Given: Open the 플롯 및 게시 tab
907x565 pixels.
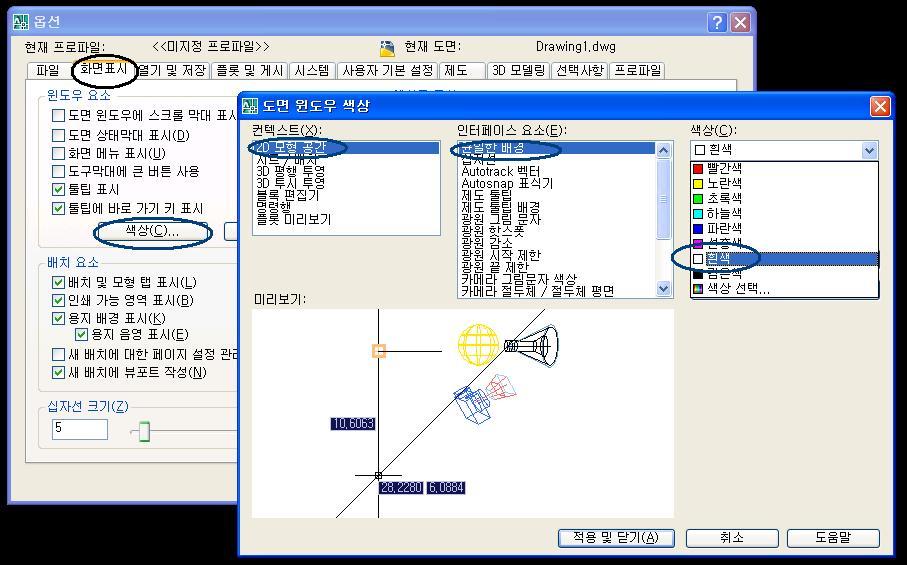Looking at the screenshot, I should pyautogui.click(x=250, y=71).
